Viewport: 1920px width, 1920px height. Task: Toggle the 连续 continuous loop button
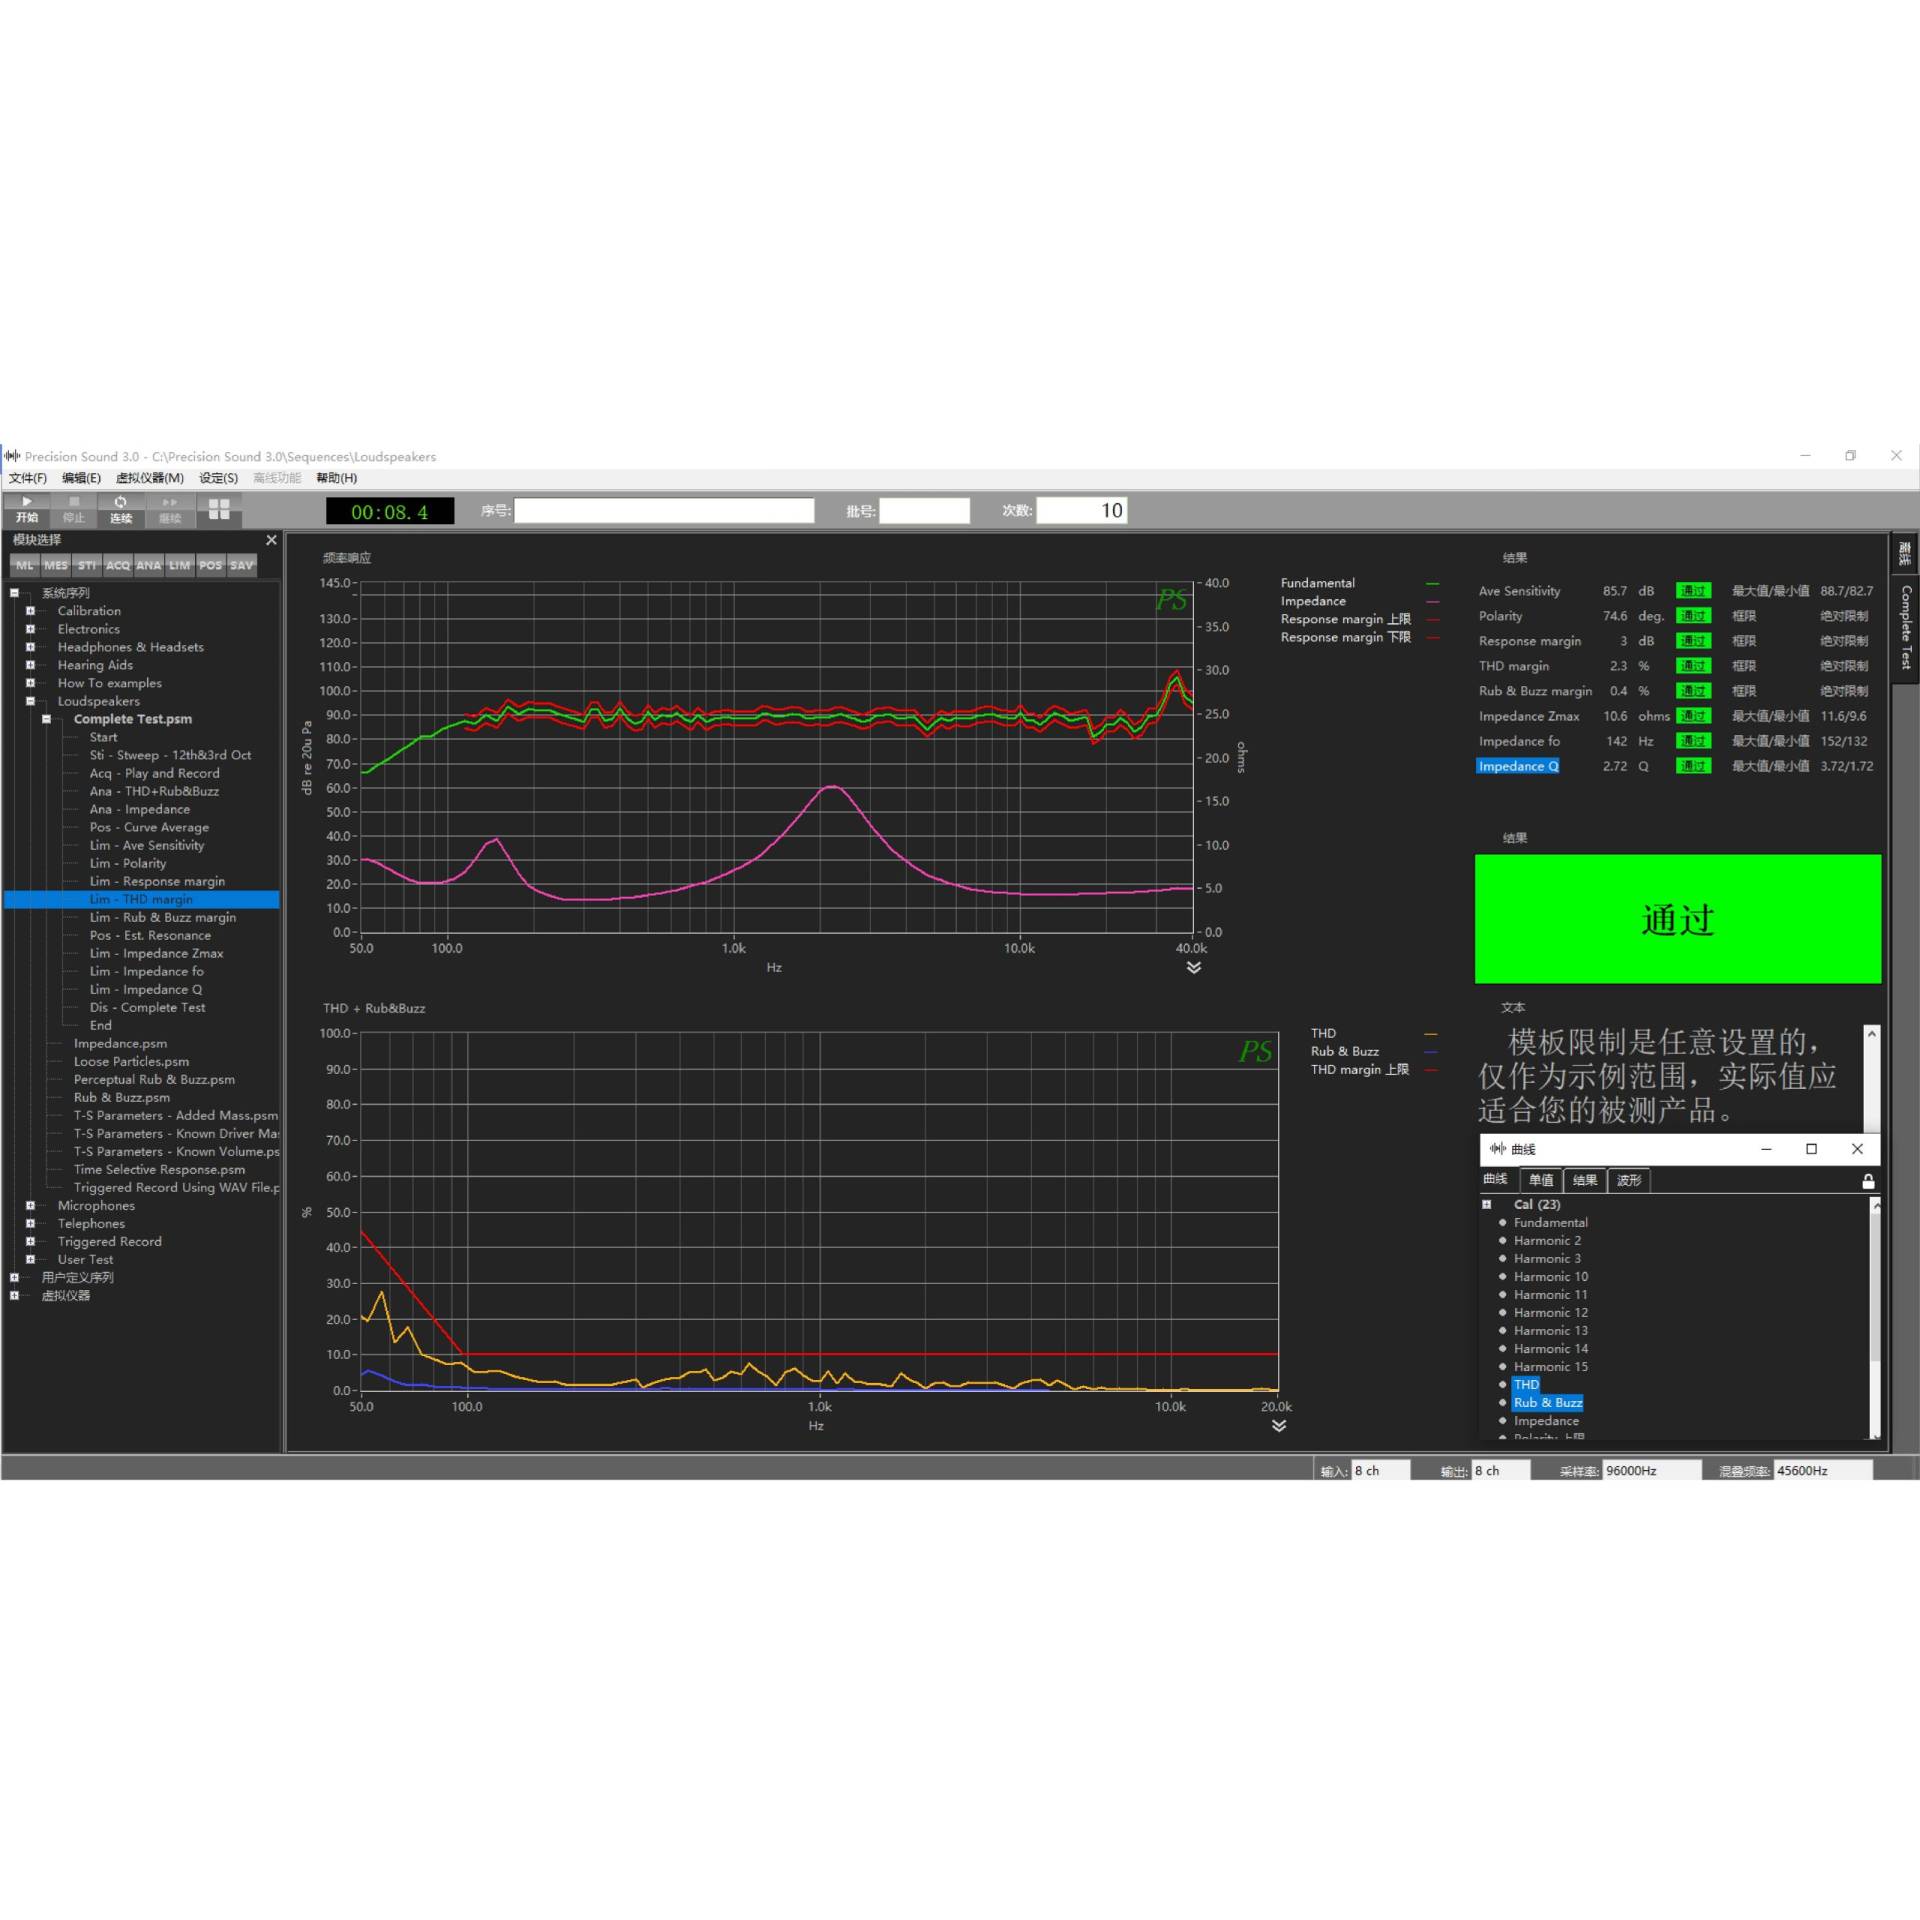[121, 509]
